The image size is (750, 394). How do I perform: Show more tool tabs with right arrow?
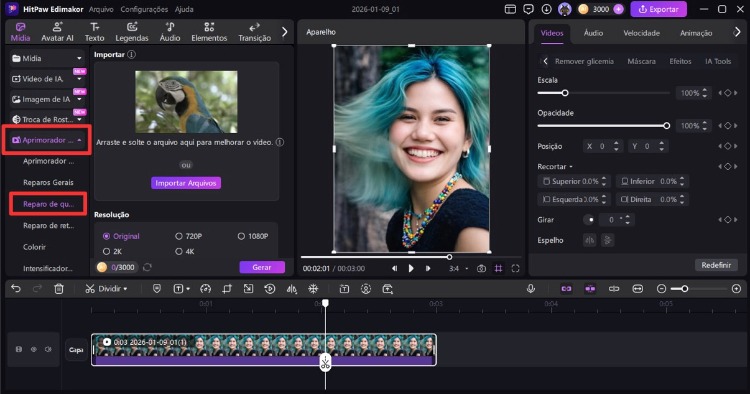coord(285,32)
